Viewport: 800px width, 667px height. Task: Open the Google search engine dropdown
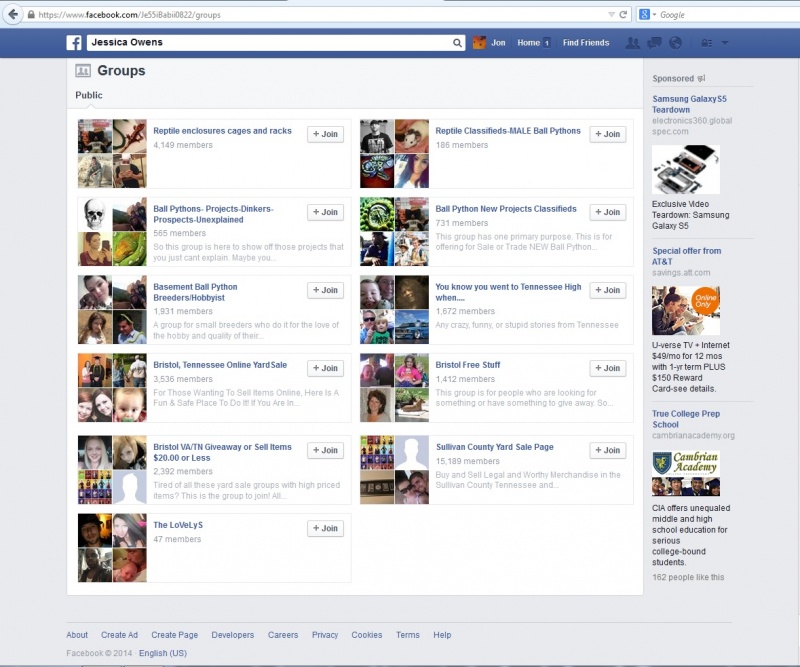647,15
